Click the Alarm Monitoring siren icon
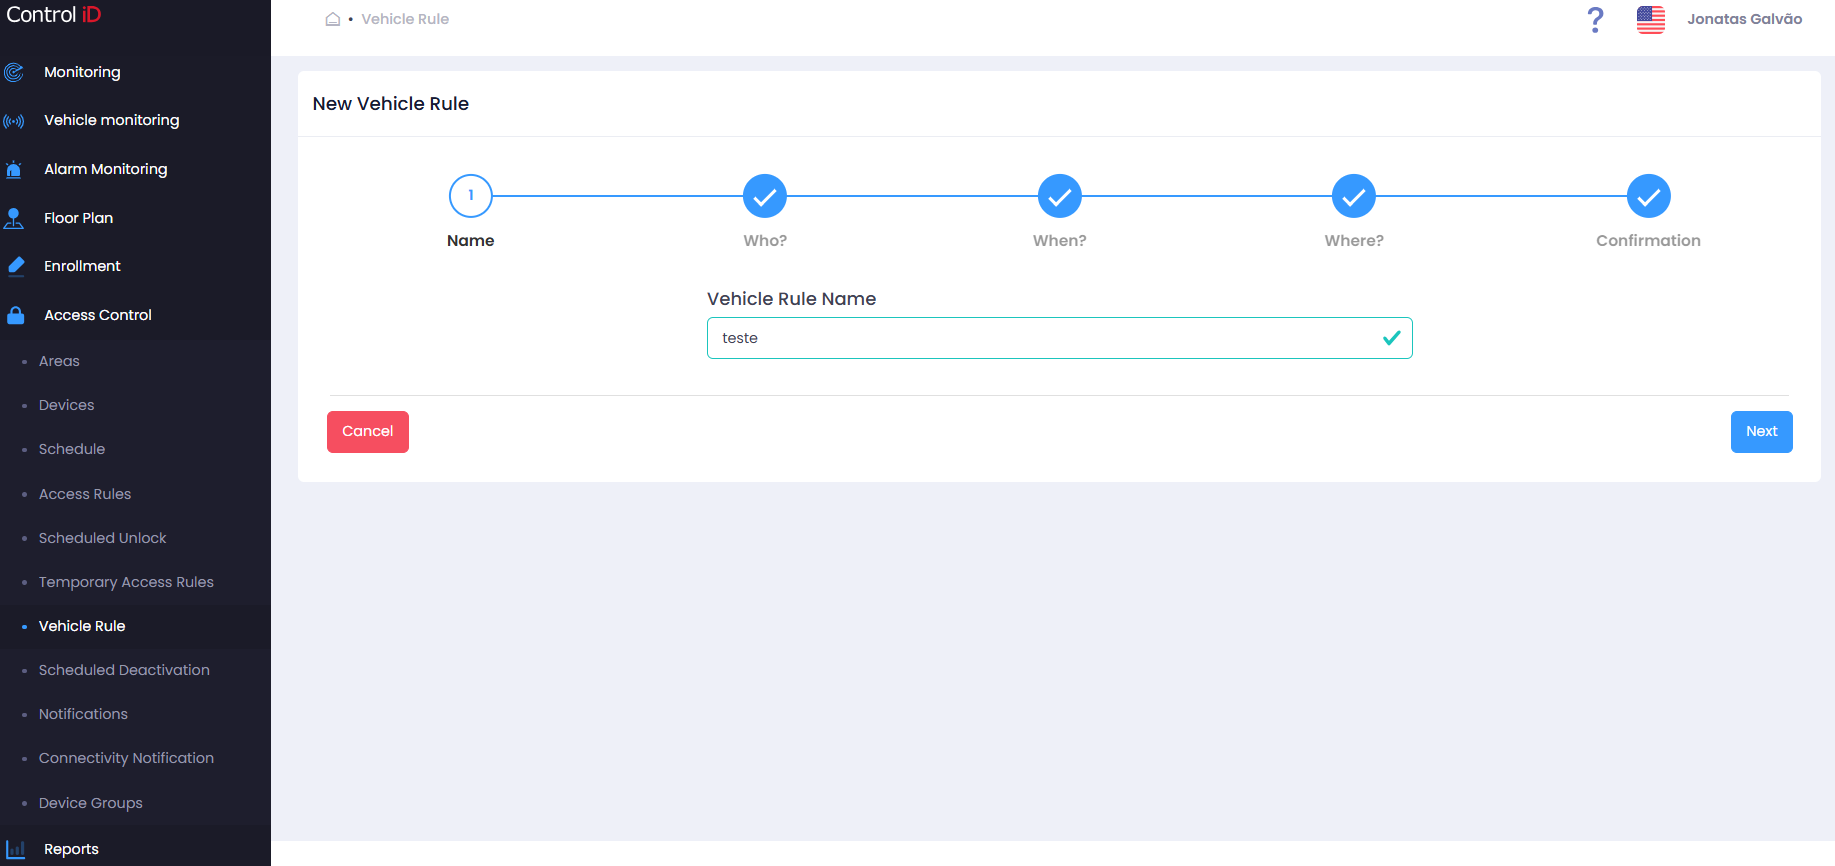 (x=14, y=169)
